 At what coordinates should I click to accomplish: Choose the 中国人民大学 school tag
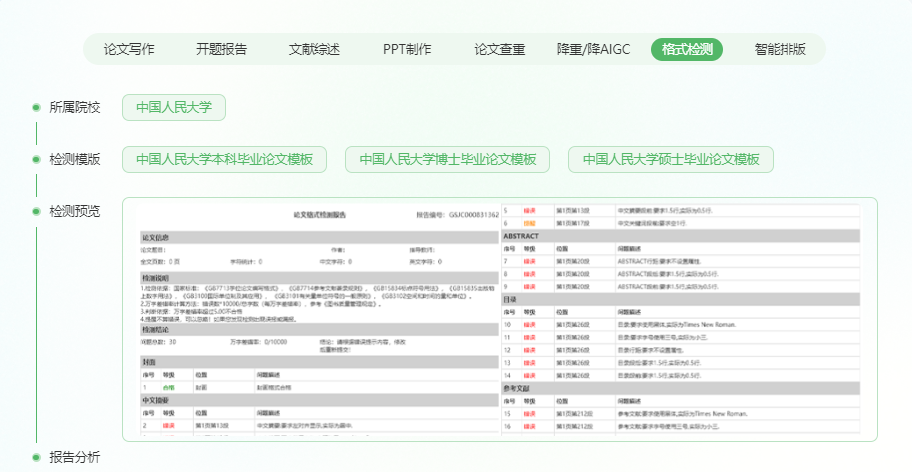174,107
